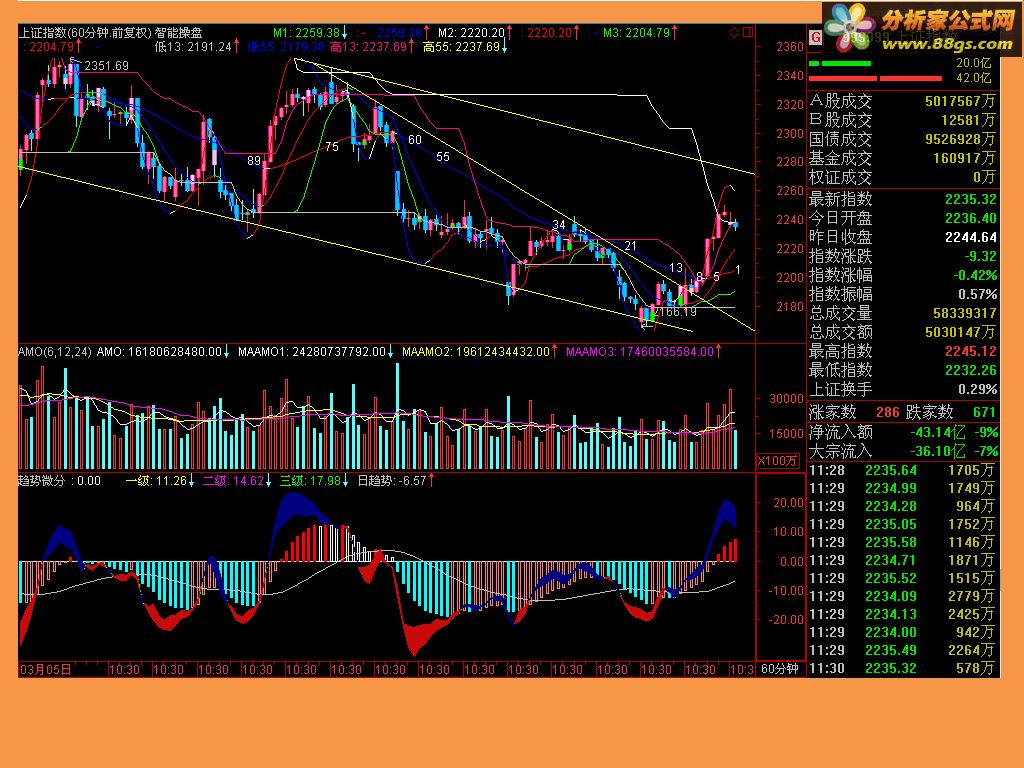Image resolution: width=1024 pixels, height=768 pixels.
Task: Click the X100万 volume unit button
Action: click(x=777, y=460)
